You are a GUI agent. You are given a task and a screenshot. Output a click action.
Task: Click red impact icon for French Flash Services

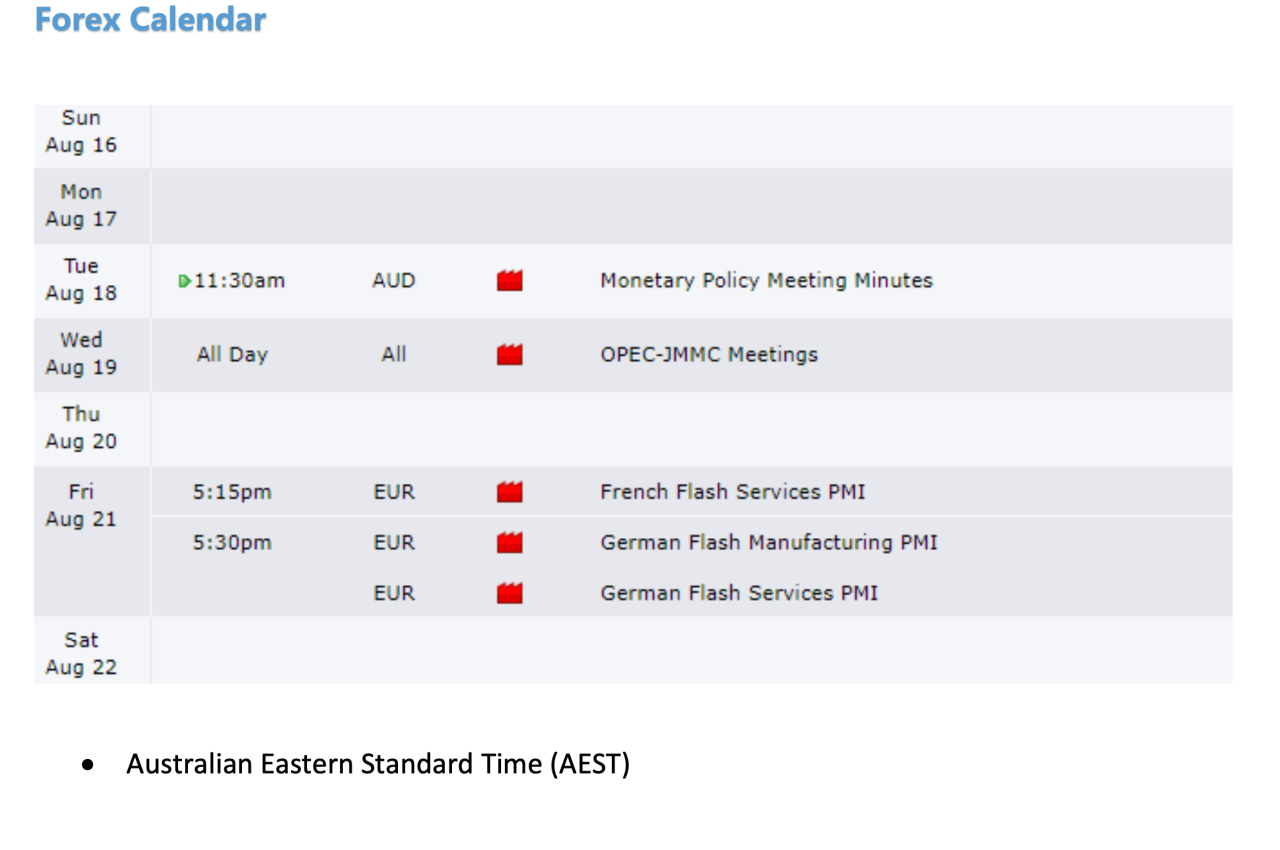tap(510, 492)
